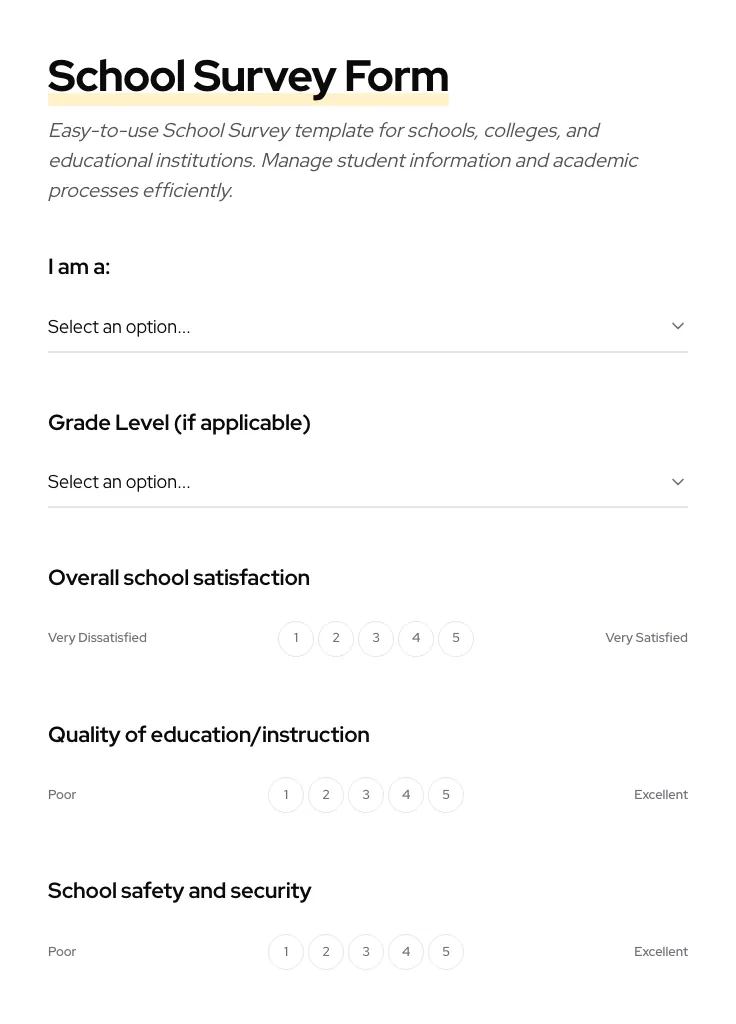The width and height of the screenshot is (736, 1024).
Task: Rate quality of instruction as Excellent with 5
Action: (446, 794)
